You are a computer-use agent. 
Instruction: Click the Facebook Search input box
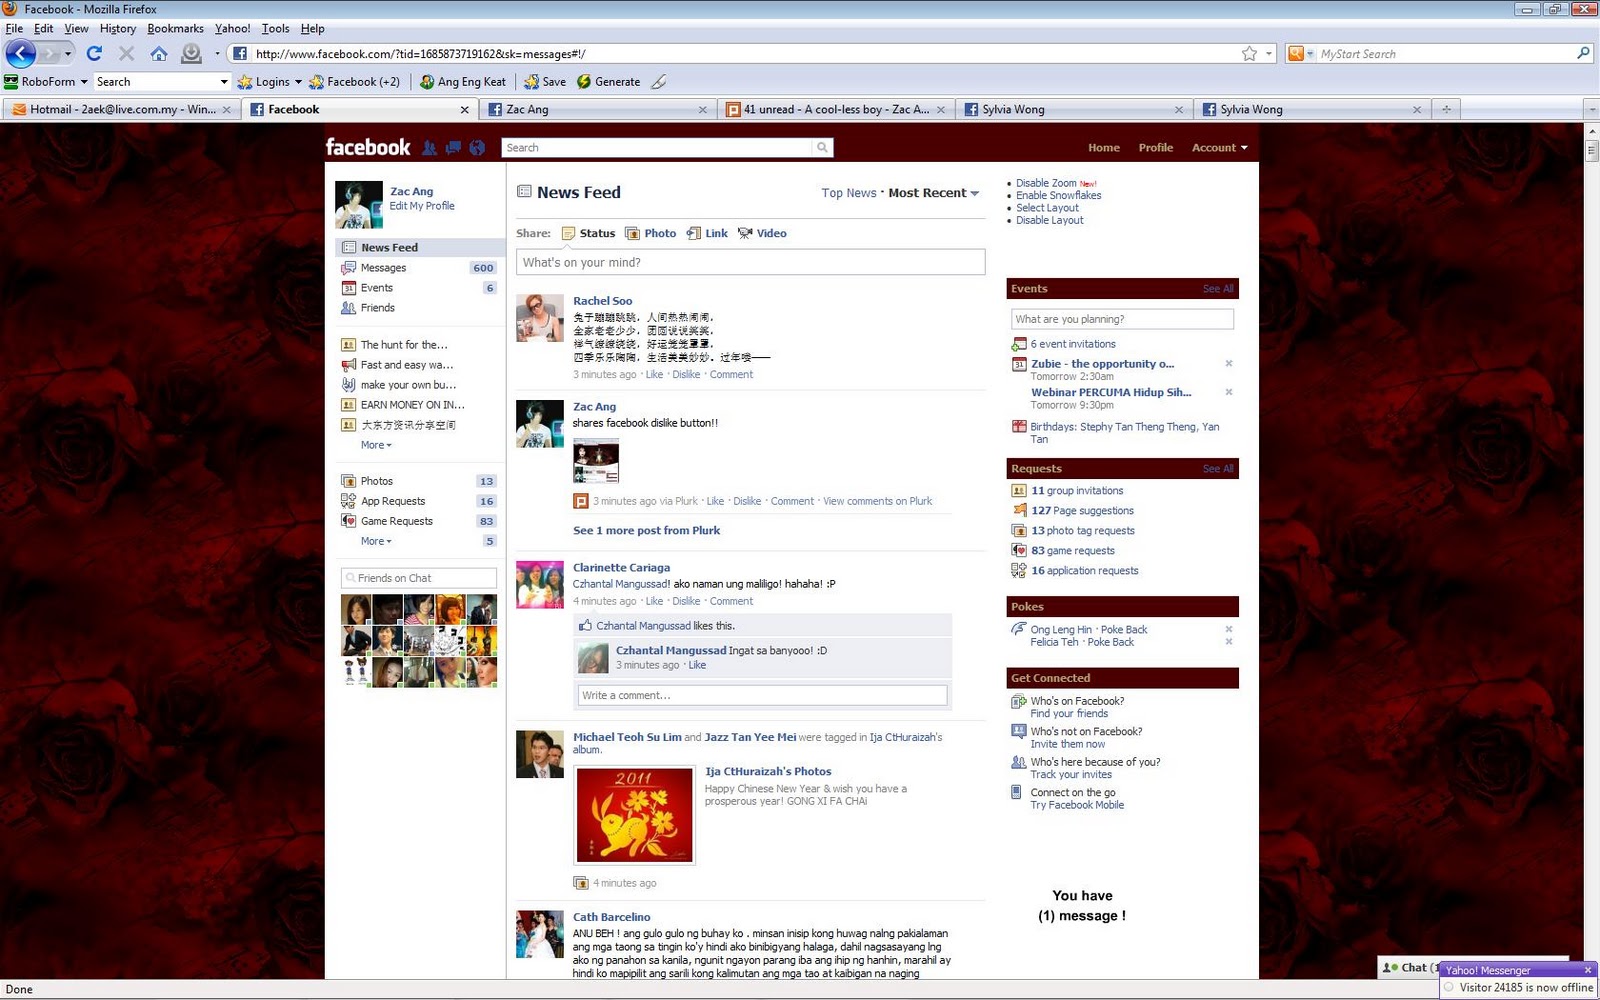658,148
